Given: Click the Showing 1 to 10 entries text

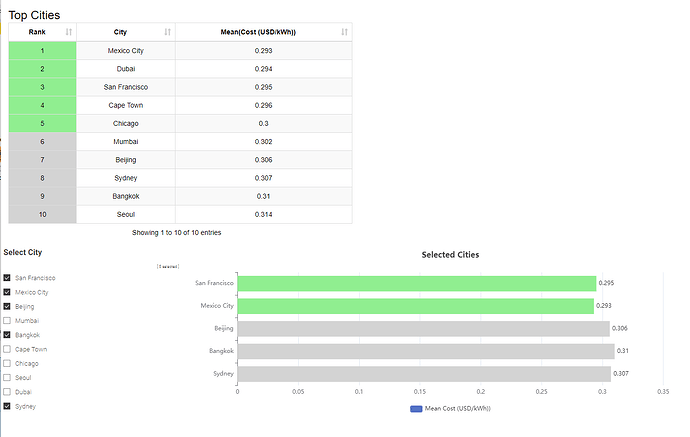Looking at the screenshot, I should (x=176, y=232).
